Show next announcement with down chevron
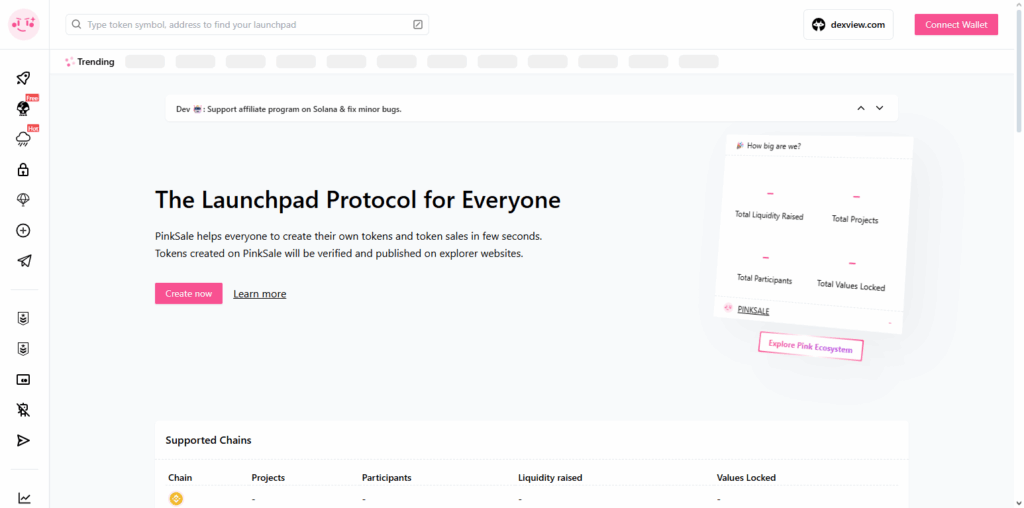Image resolution: width=1024 pixels, height=508 pixels. (x=880, y=108)
